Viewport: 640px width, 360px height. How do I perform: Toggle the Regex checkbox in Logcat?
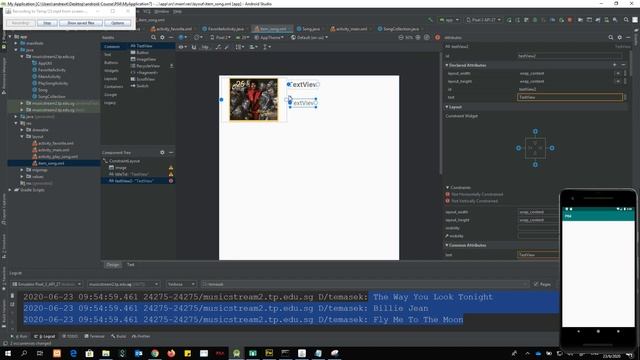click(x=536, y=284)
